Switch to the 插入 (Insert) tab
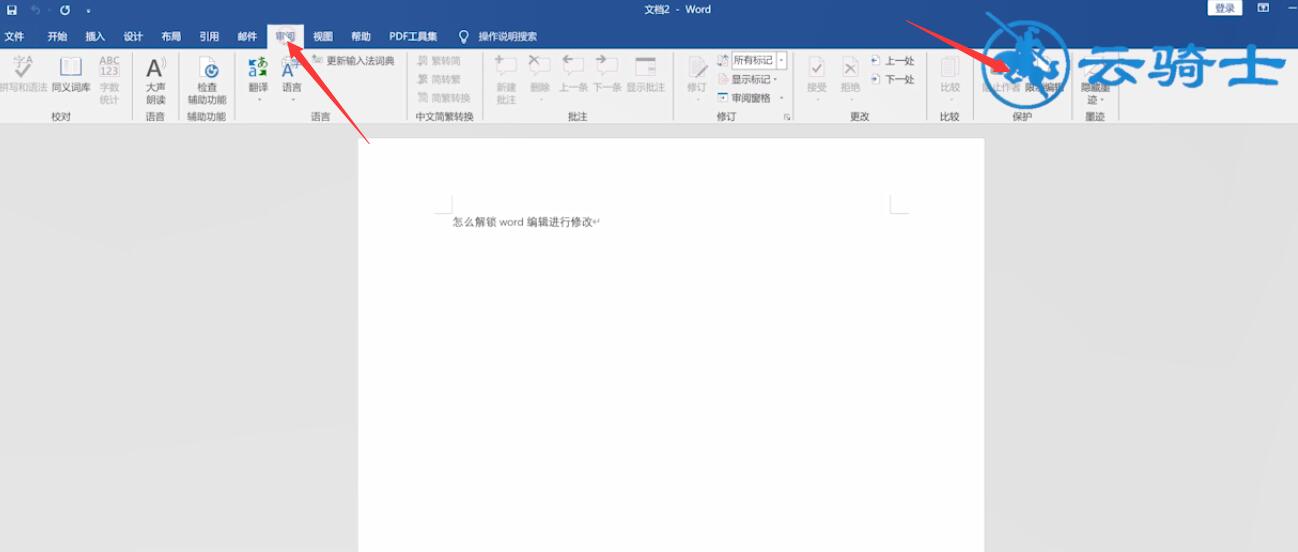Viewport: 1298px width, 552px height. (x=95, y=37)
